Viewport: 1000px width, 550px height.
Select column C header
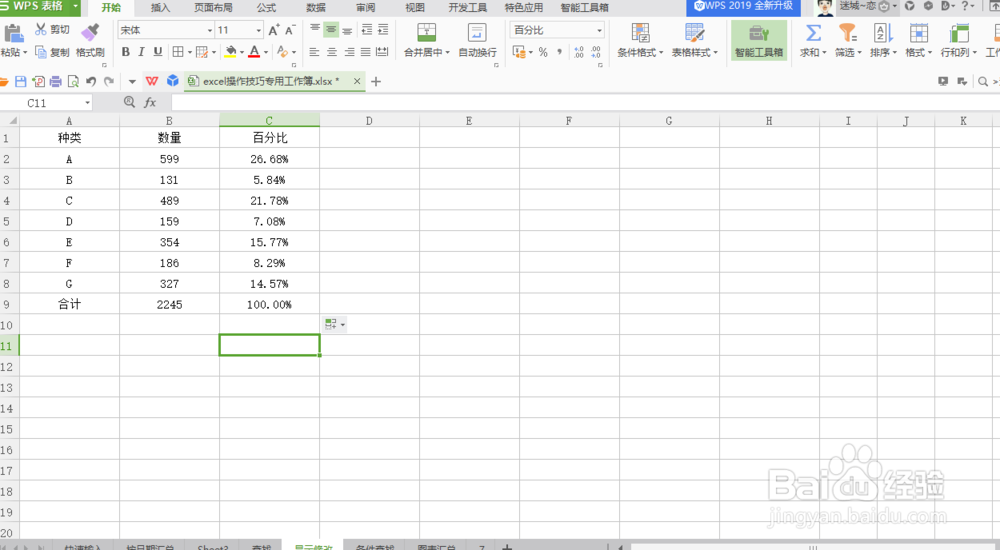(x=269, y=121)
